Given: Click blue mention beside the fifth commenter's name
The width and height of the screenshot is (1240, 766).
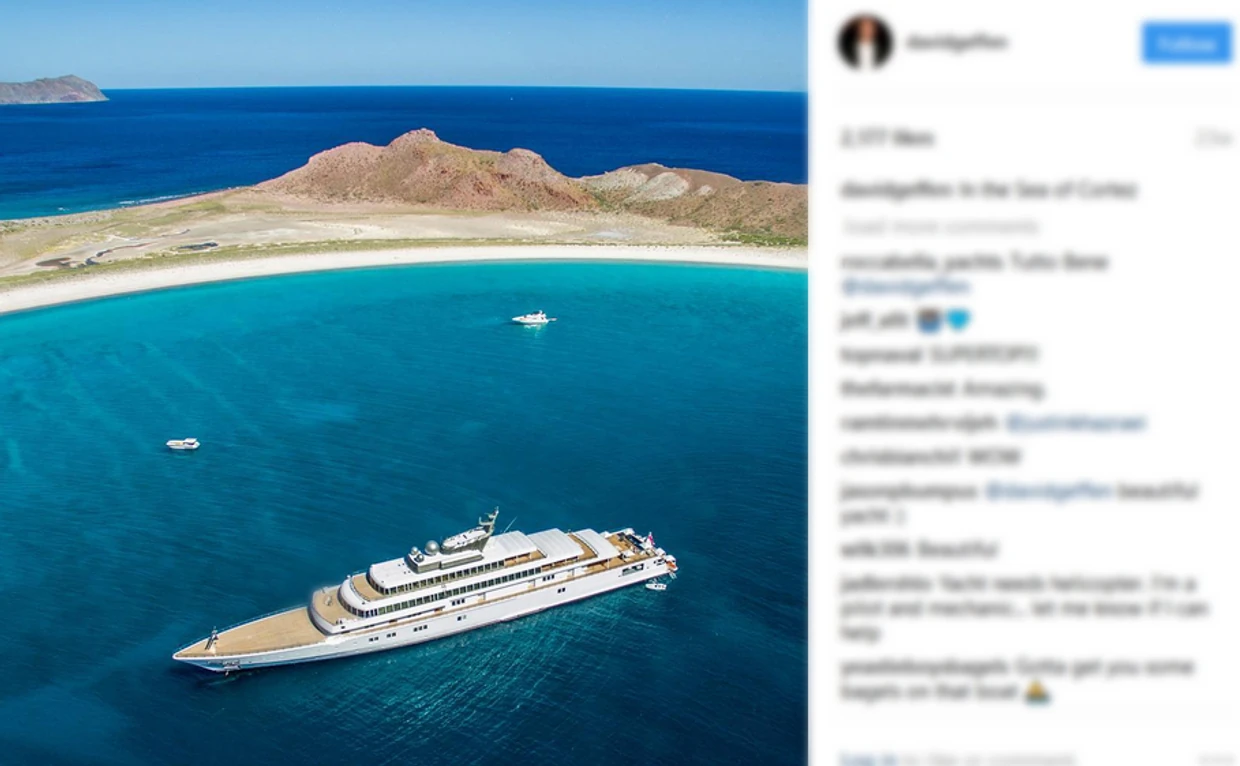Looking at the screenshot, I should (1076, 423).
